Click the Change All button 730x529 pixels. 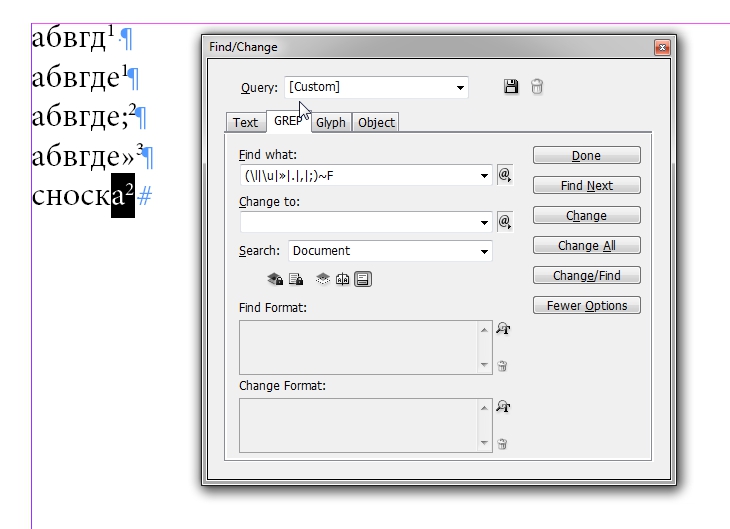[x=587, y=245]
